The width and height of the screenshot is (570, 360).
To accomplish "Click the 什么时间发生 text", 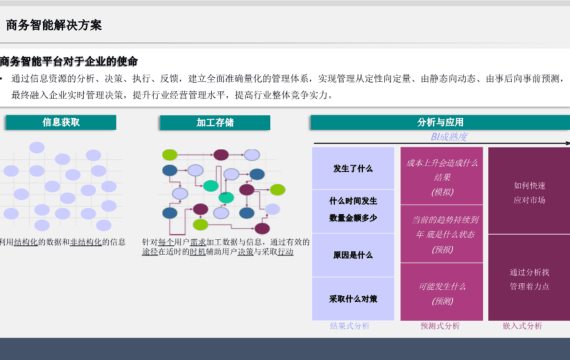I will (x=353, y=201).
